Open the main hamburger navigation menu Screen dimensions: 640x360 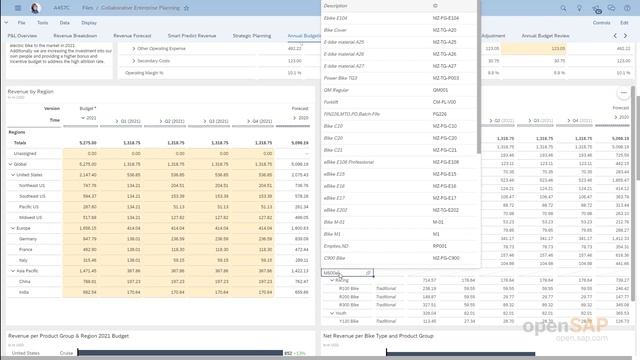click(18, 8)
